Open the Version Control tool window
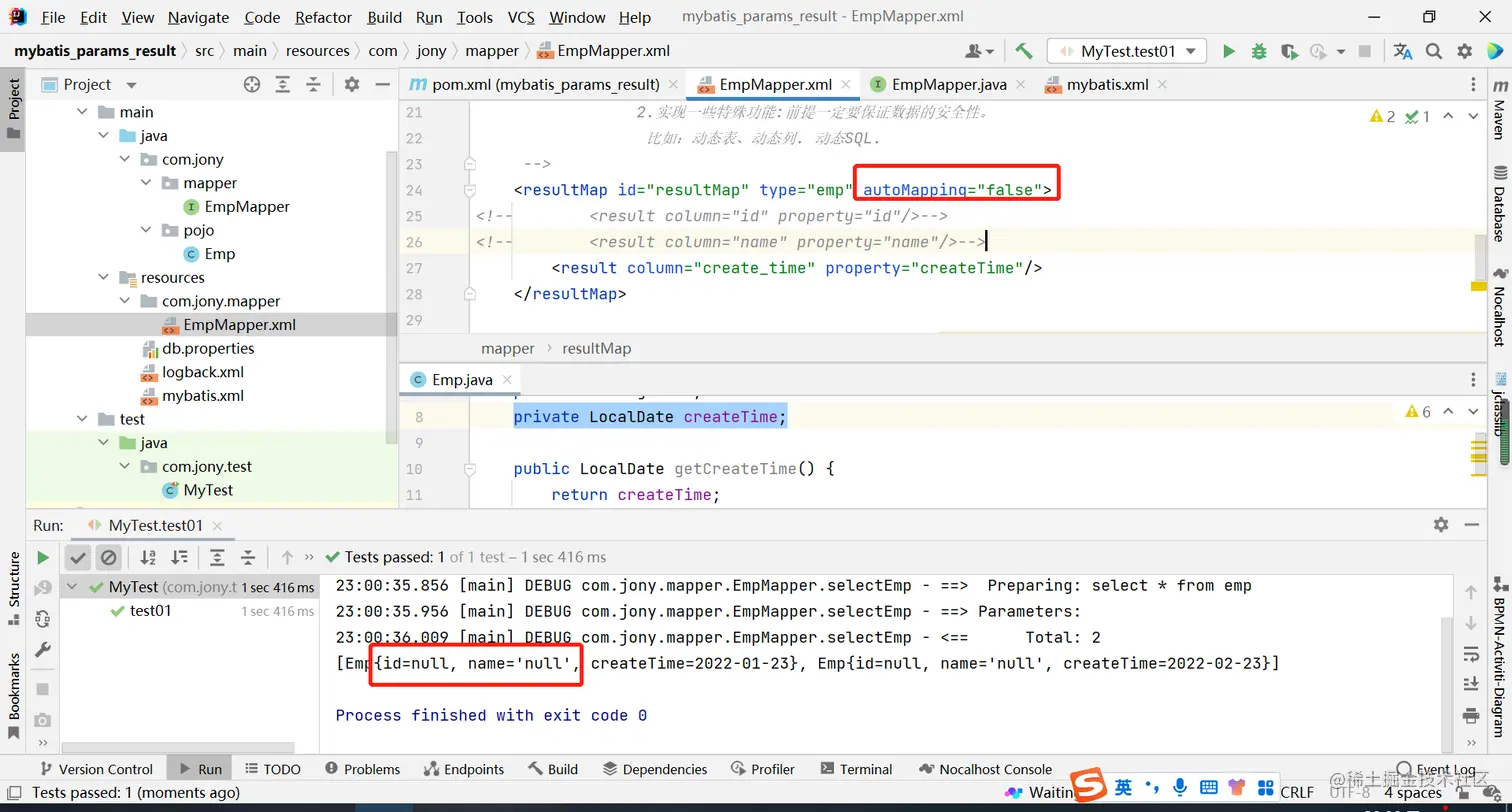 click(x=96, y=769)
